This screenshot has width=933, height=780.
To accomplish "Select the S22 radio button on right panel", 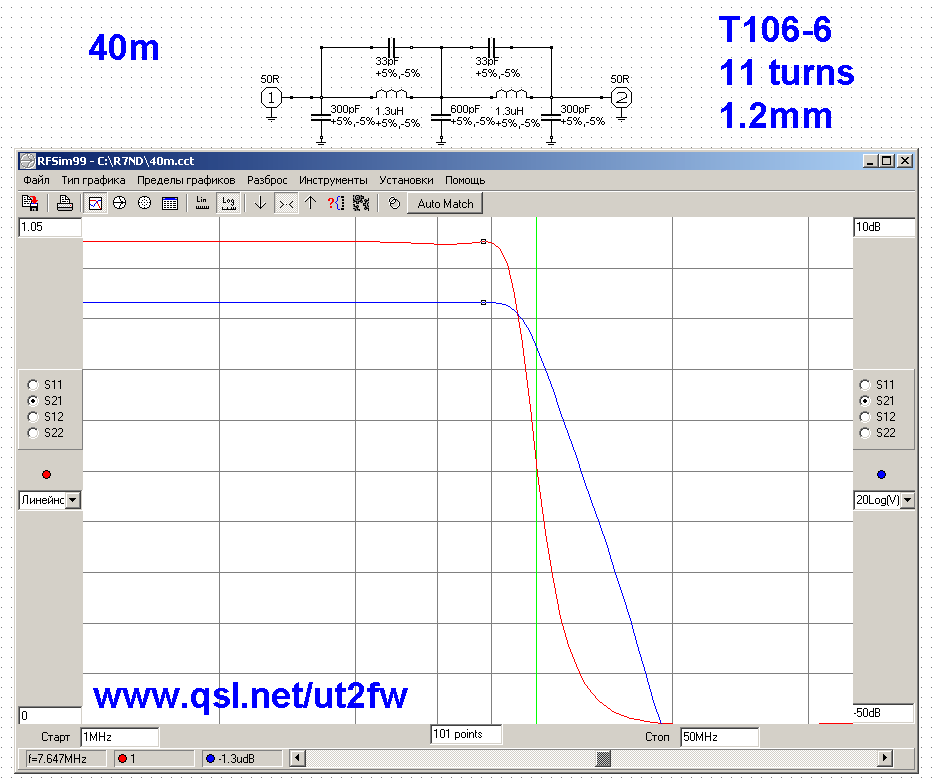I will [x=866, y=433].
